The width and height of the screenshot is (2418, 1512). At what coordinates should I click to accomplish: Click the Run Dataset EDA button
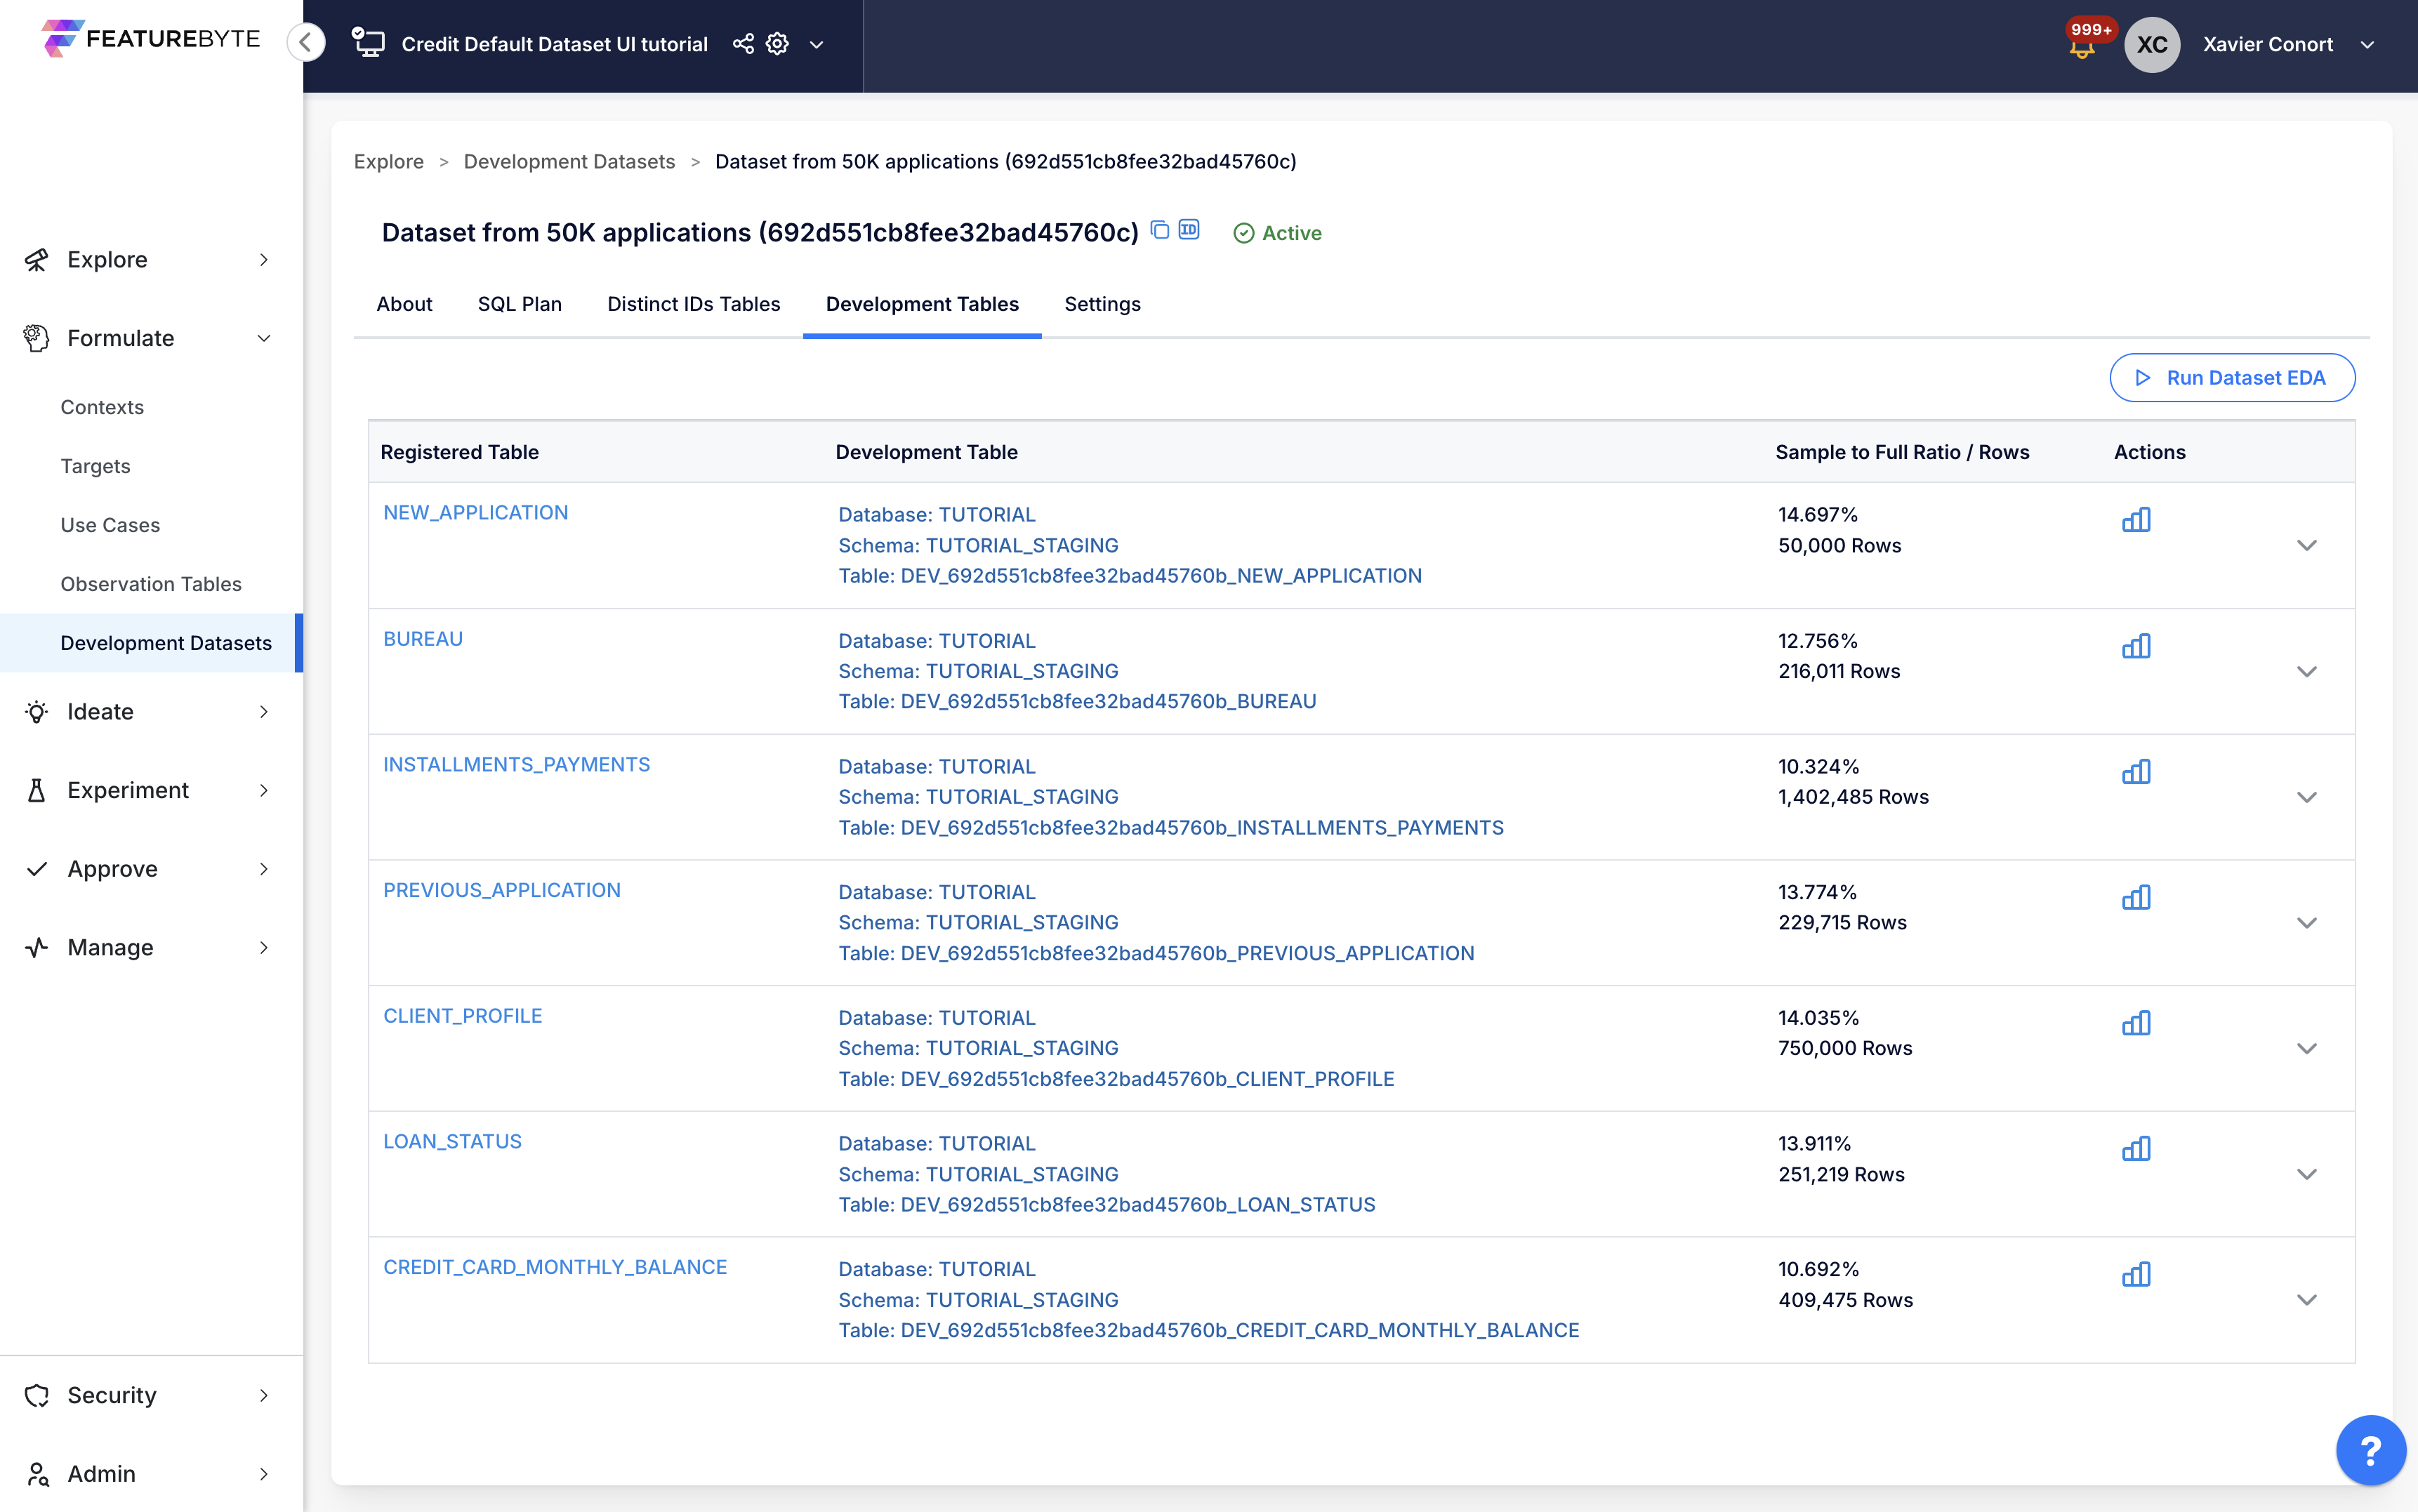pos(2232,378)
